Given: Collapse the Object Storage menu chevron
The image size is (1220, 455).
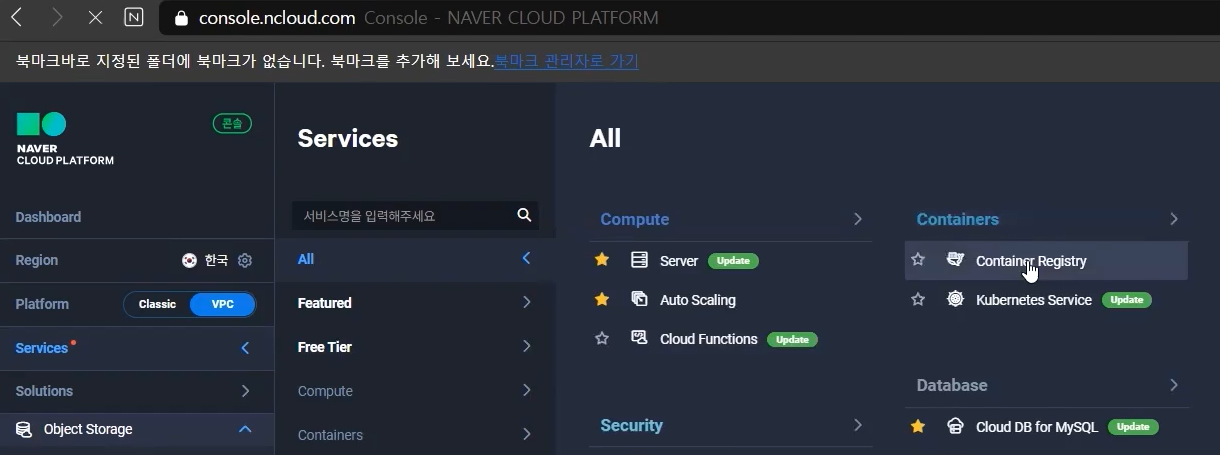Looking at the screenshot, I should (245, 429).
